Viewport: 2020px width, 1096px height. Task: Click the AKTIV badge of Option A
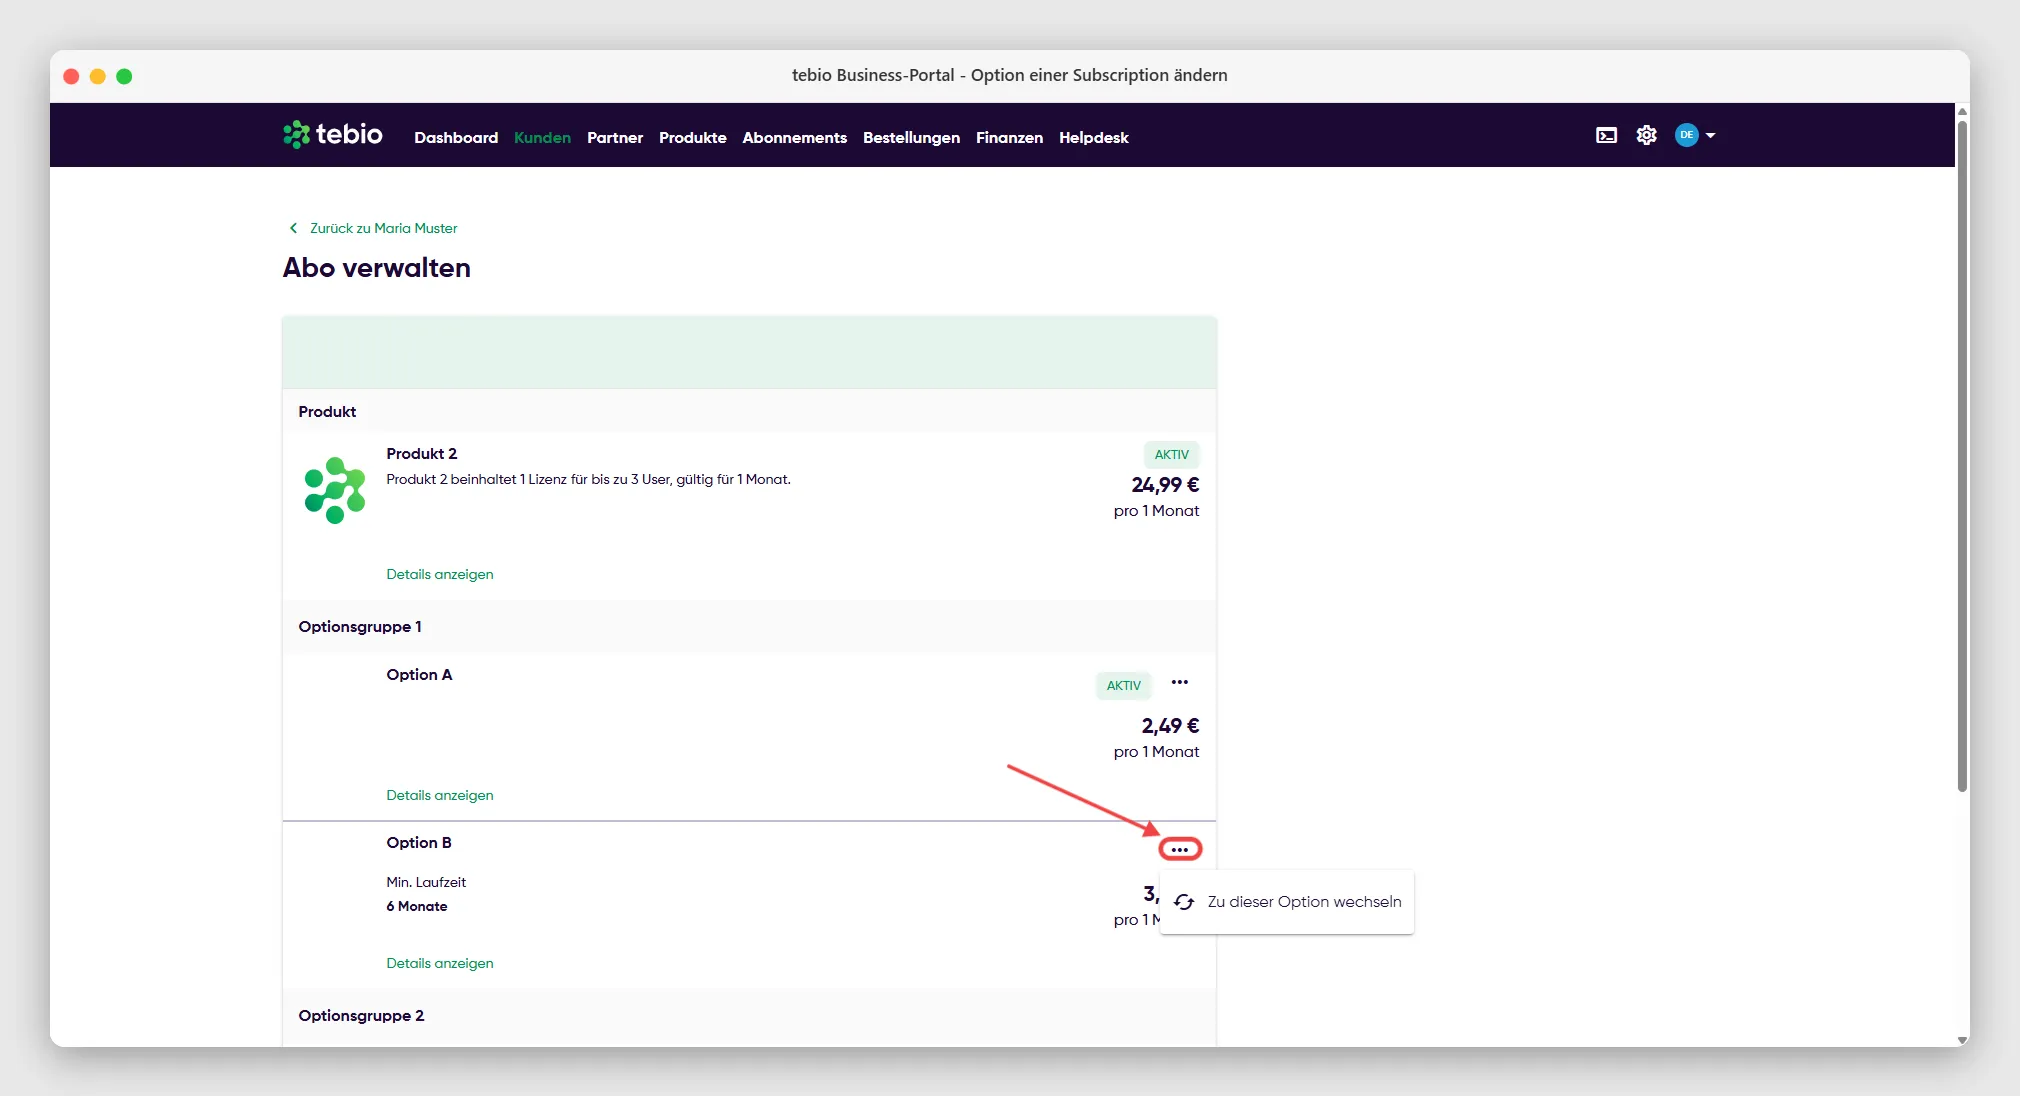click(x=1123, y=686)
